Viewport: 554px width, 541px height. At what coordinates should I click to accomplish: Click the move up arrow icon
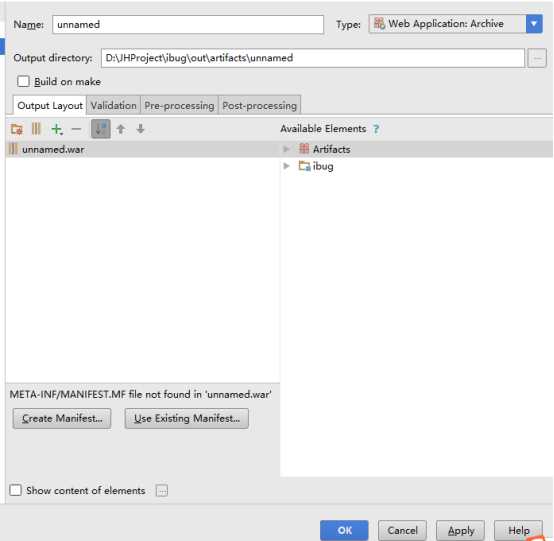tap(121, 129)
